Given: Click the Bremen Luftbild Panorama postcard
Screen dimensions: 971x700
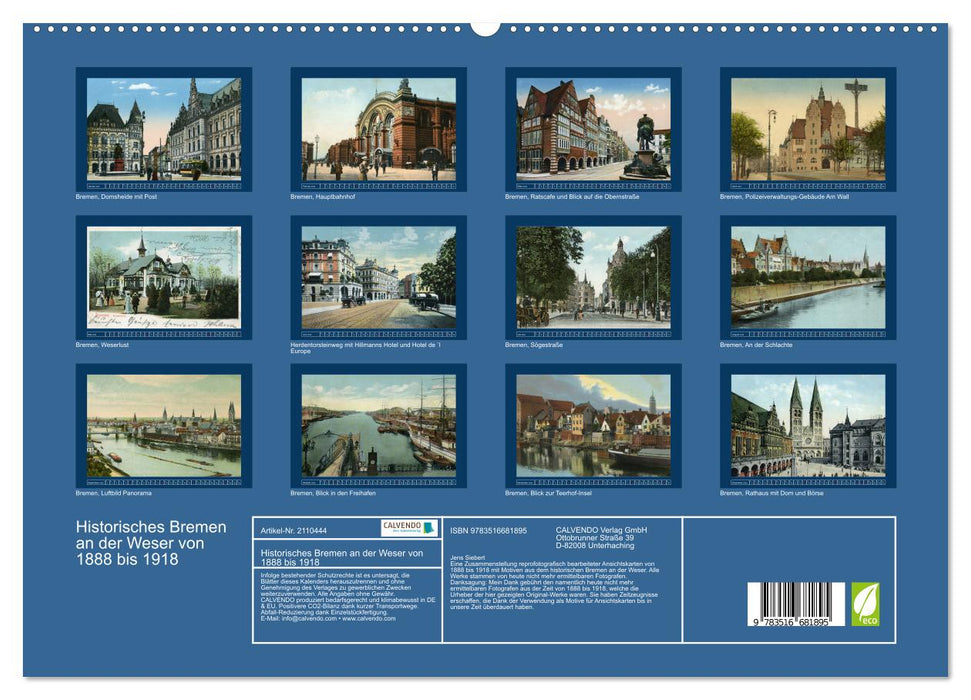Looking at the screenshot, I should pyautogui.click(x=162, y=425).
